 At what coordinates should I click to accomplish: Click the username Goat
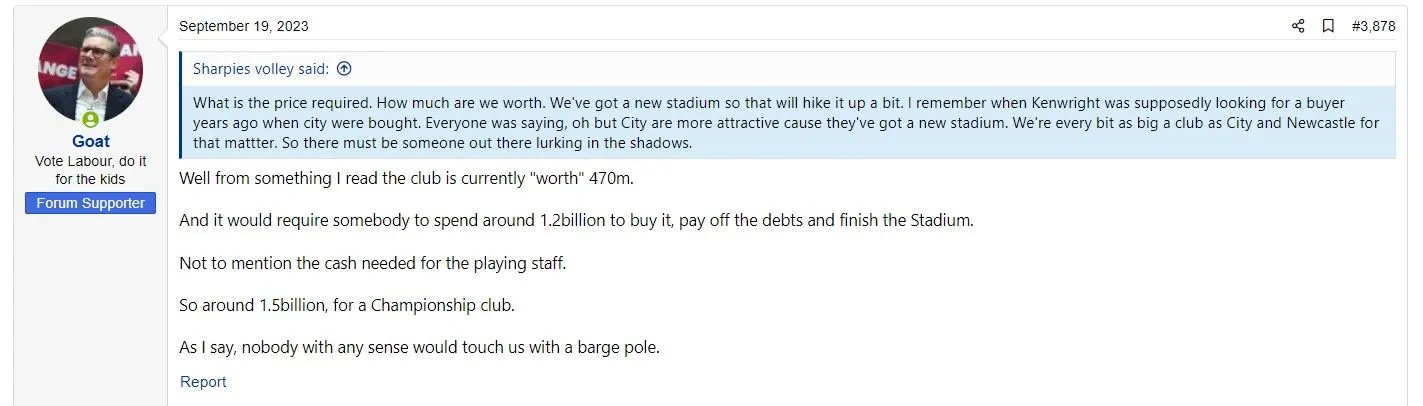90,142
